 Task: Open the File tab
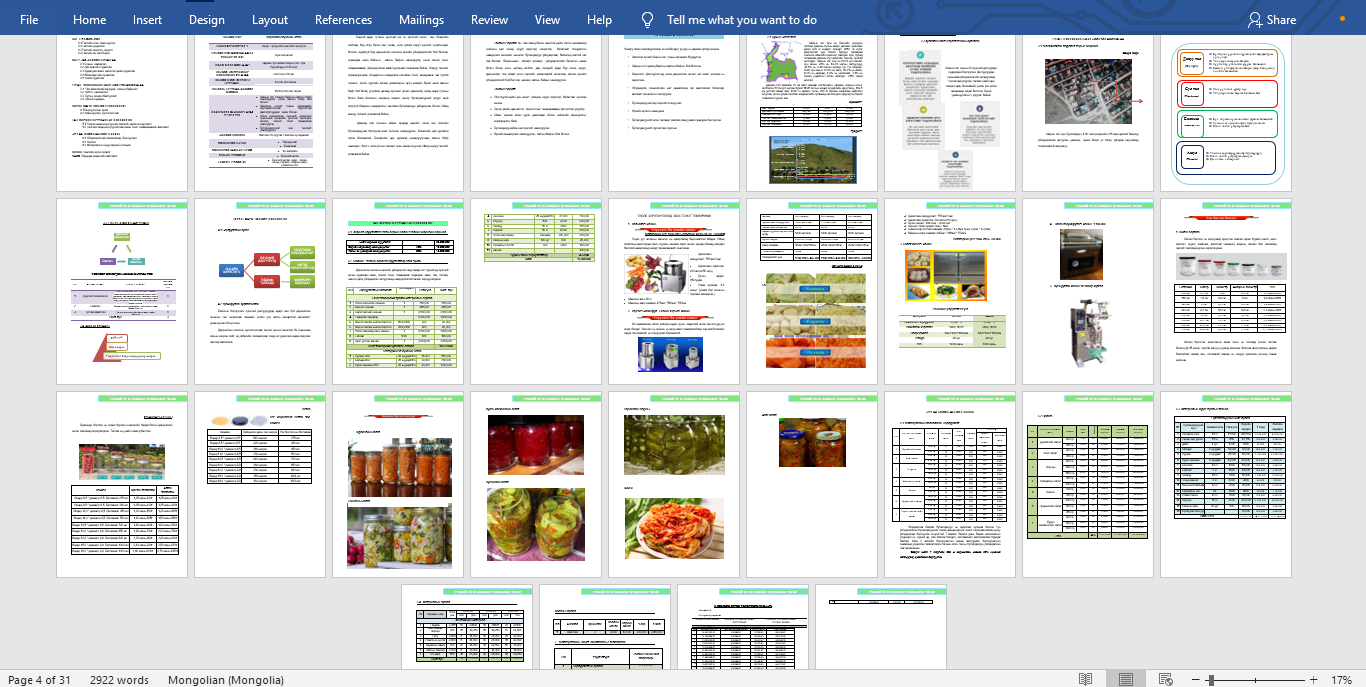[x=29, y=20]
